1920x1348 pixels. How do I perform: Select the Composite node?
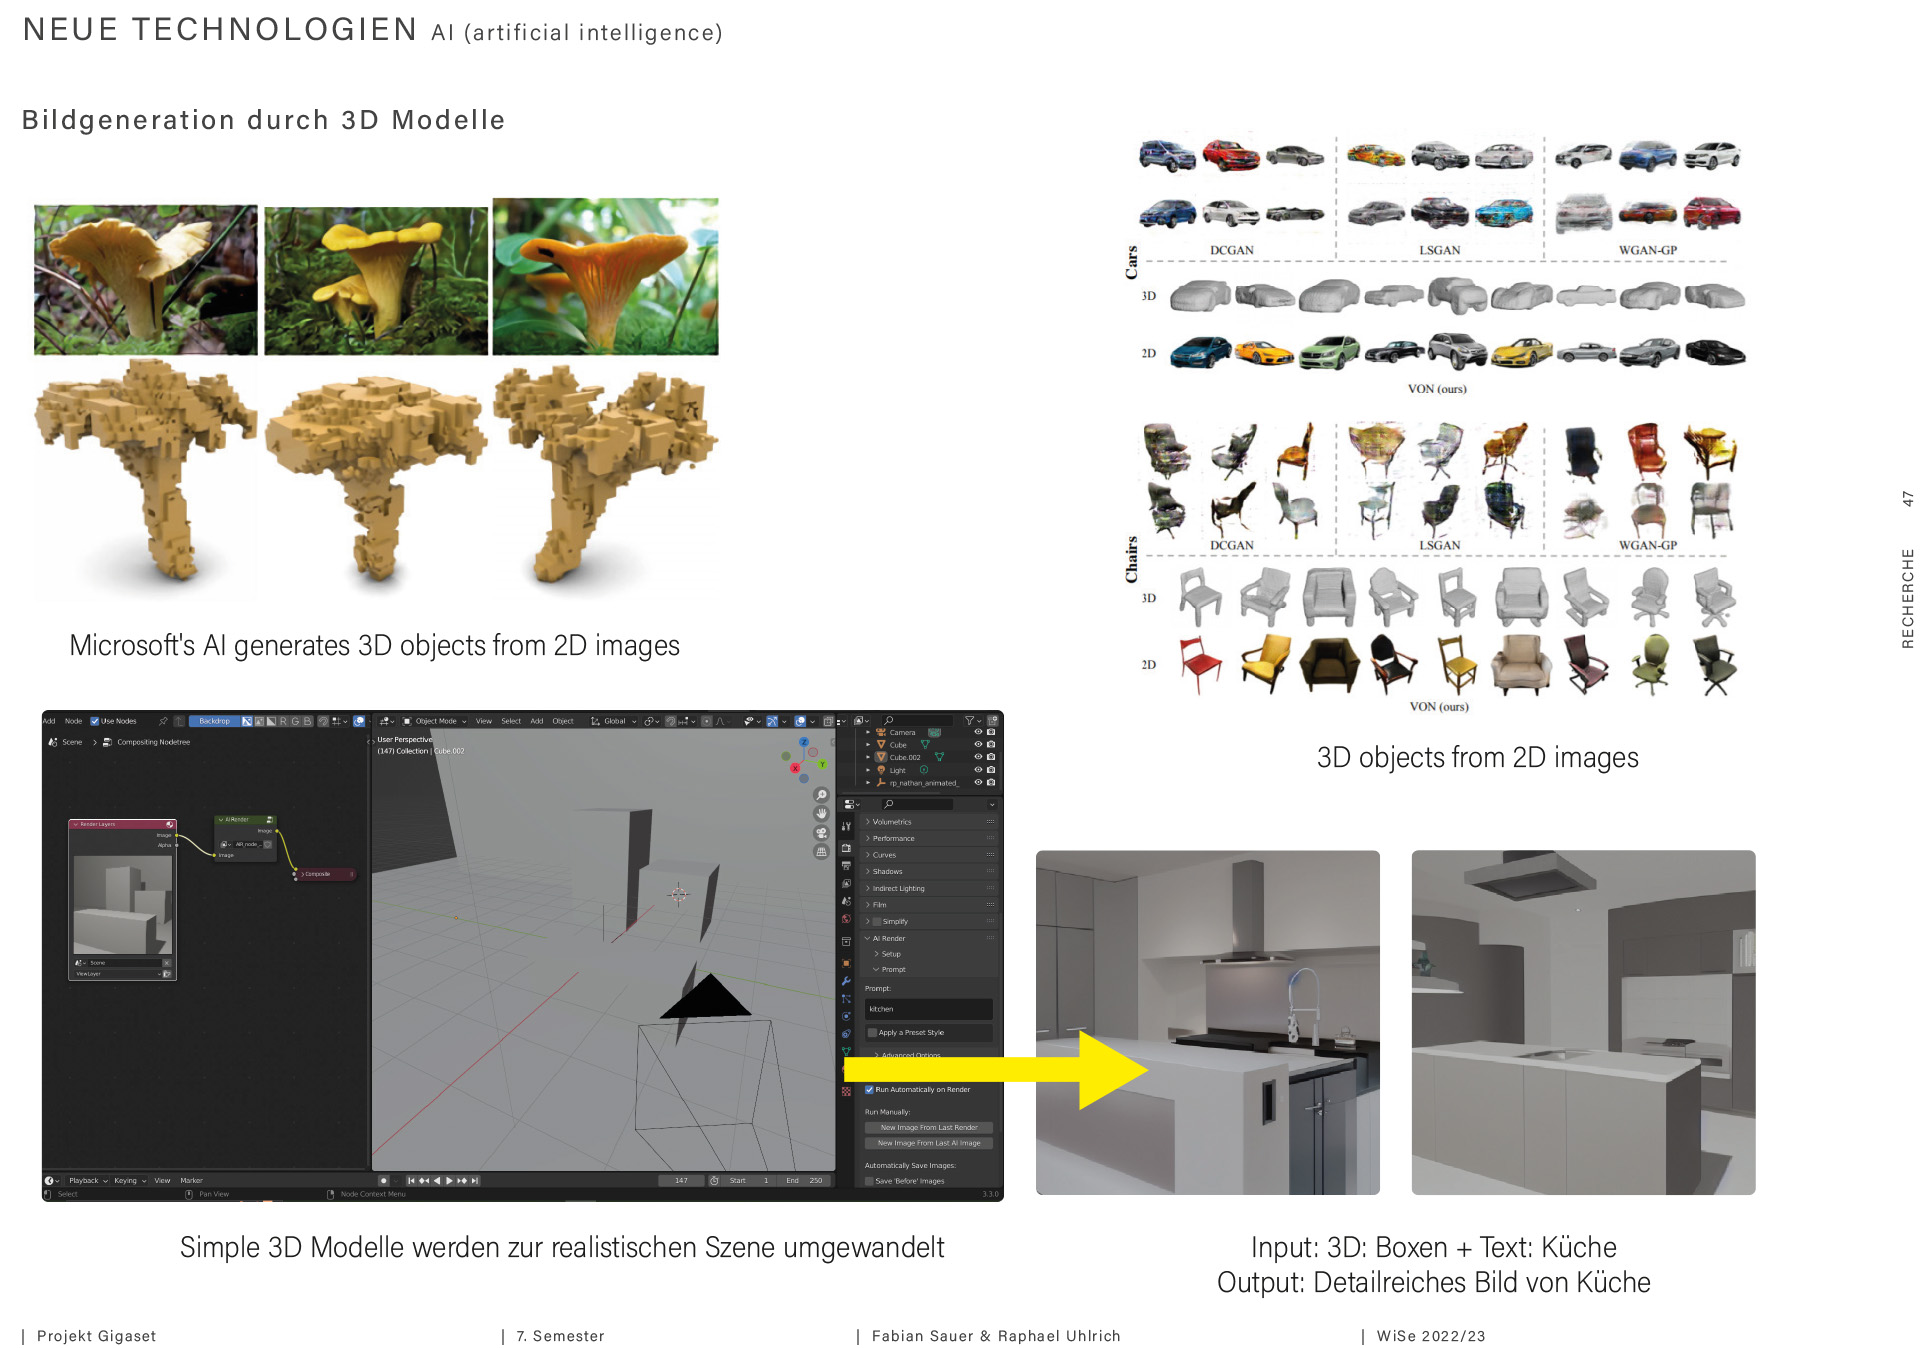324,875
